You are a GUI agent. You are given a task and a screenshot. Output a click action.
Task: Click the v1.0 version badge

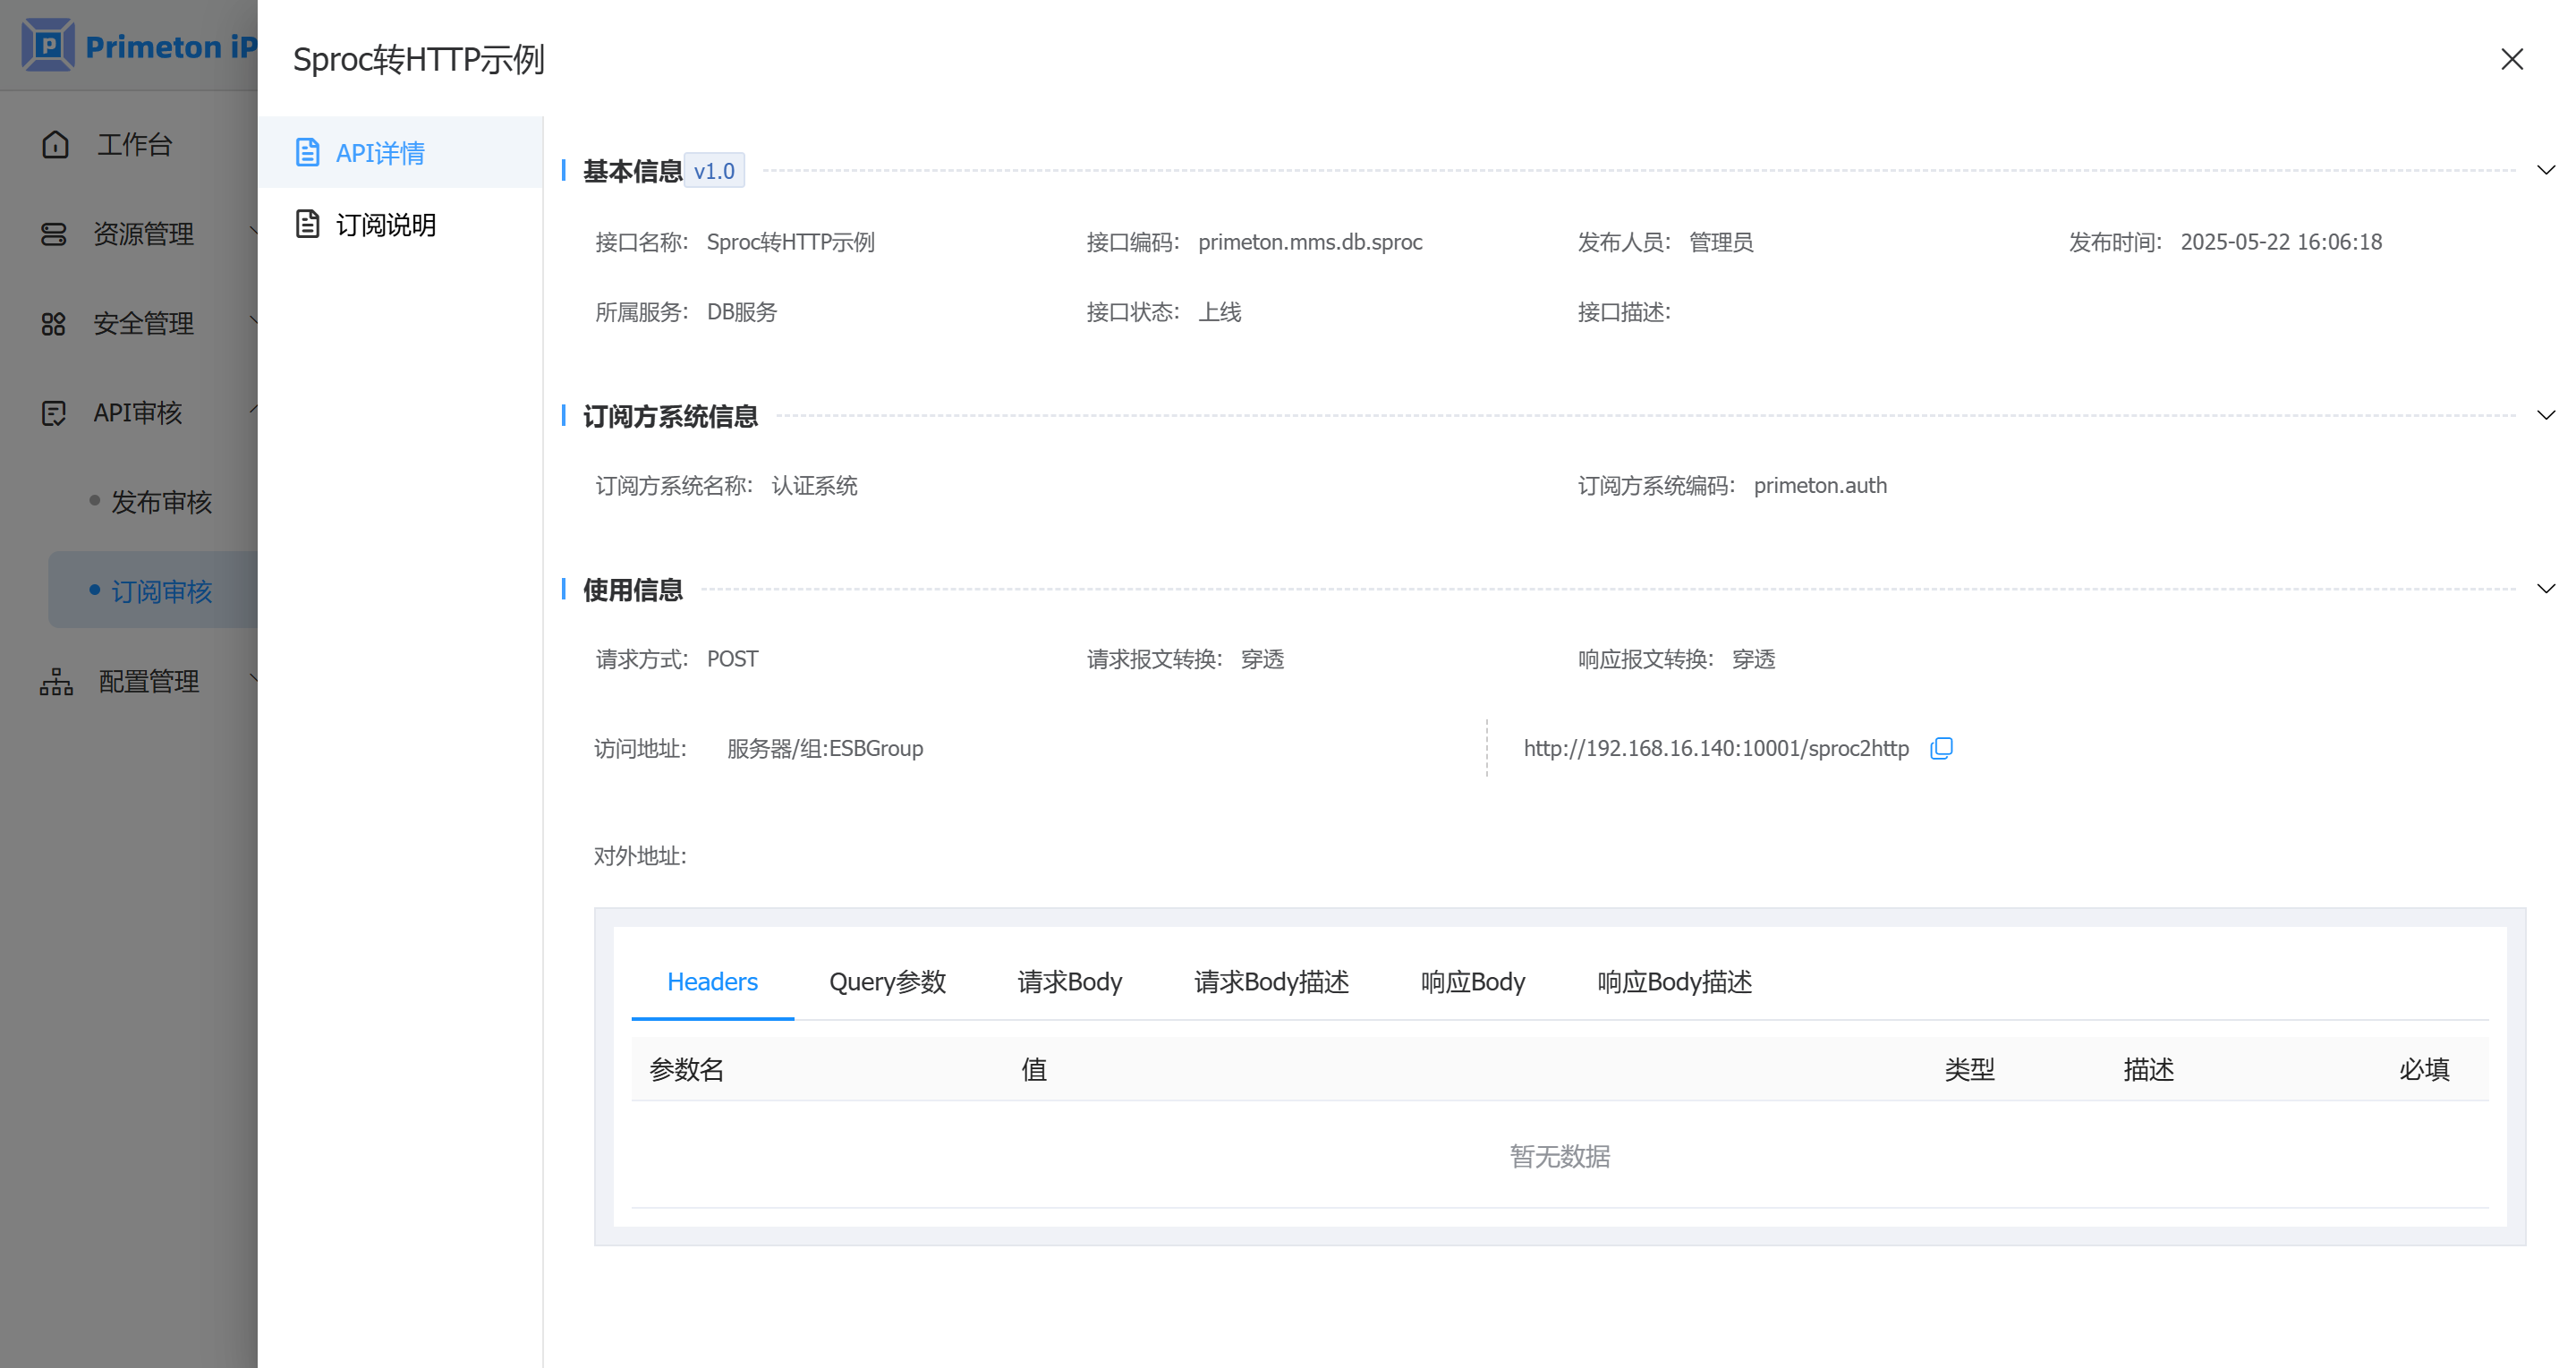714,171
